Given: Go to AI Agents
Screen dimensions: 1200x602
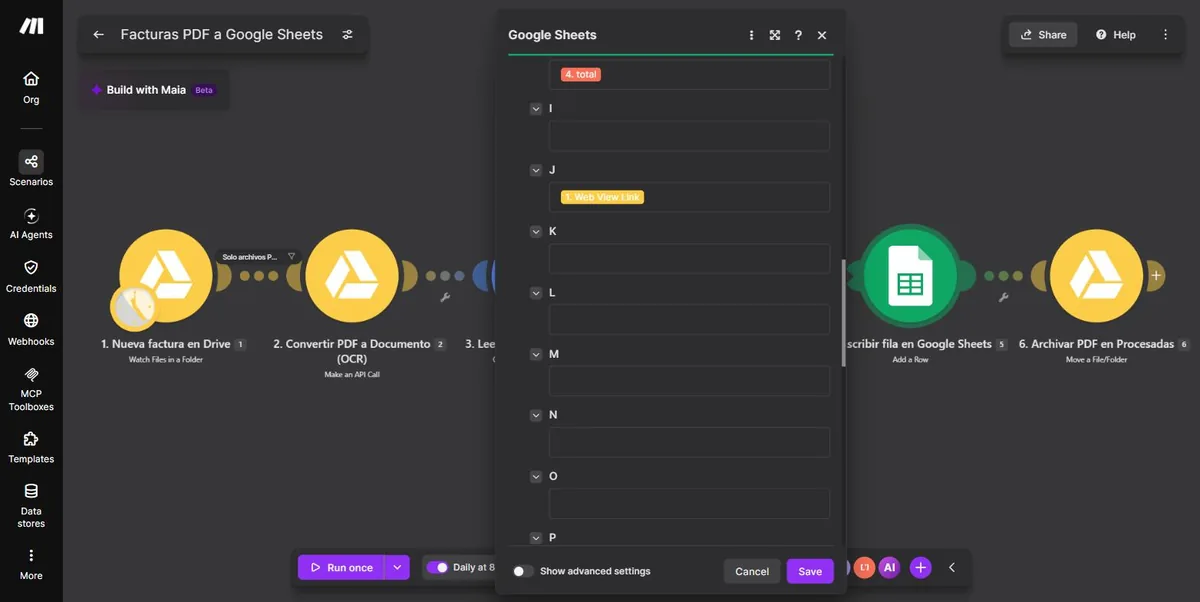Looking at the screenshot, I should tap(31, 223).
